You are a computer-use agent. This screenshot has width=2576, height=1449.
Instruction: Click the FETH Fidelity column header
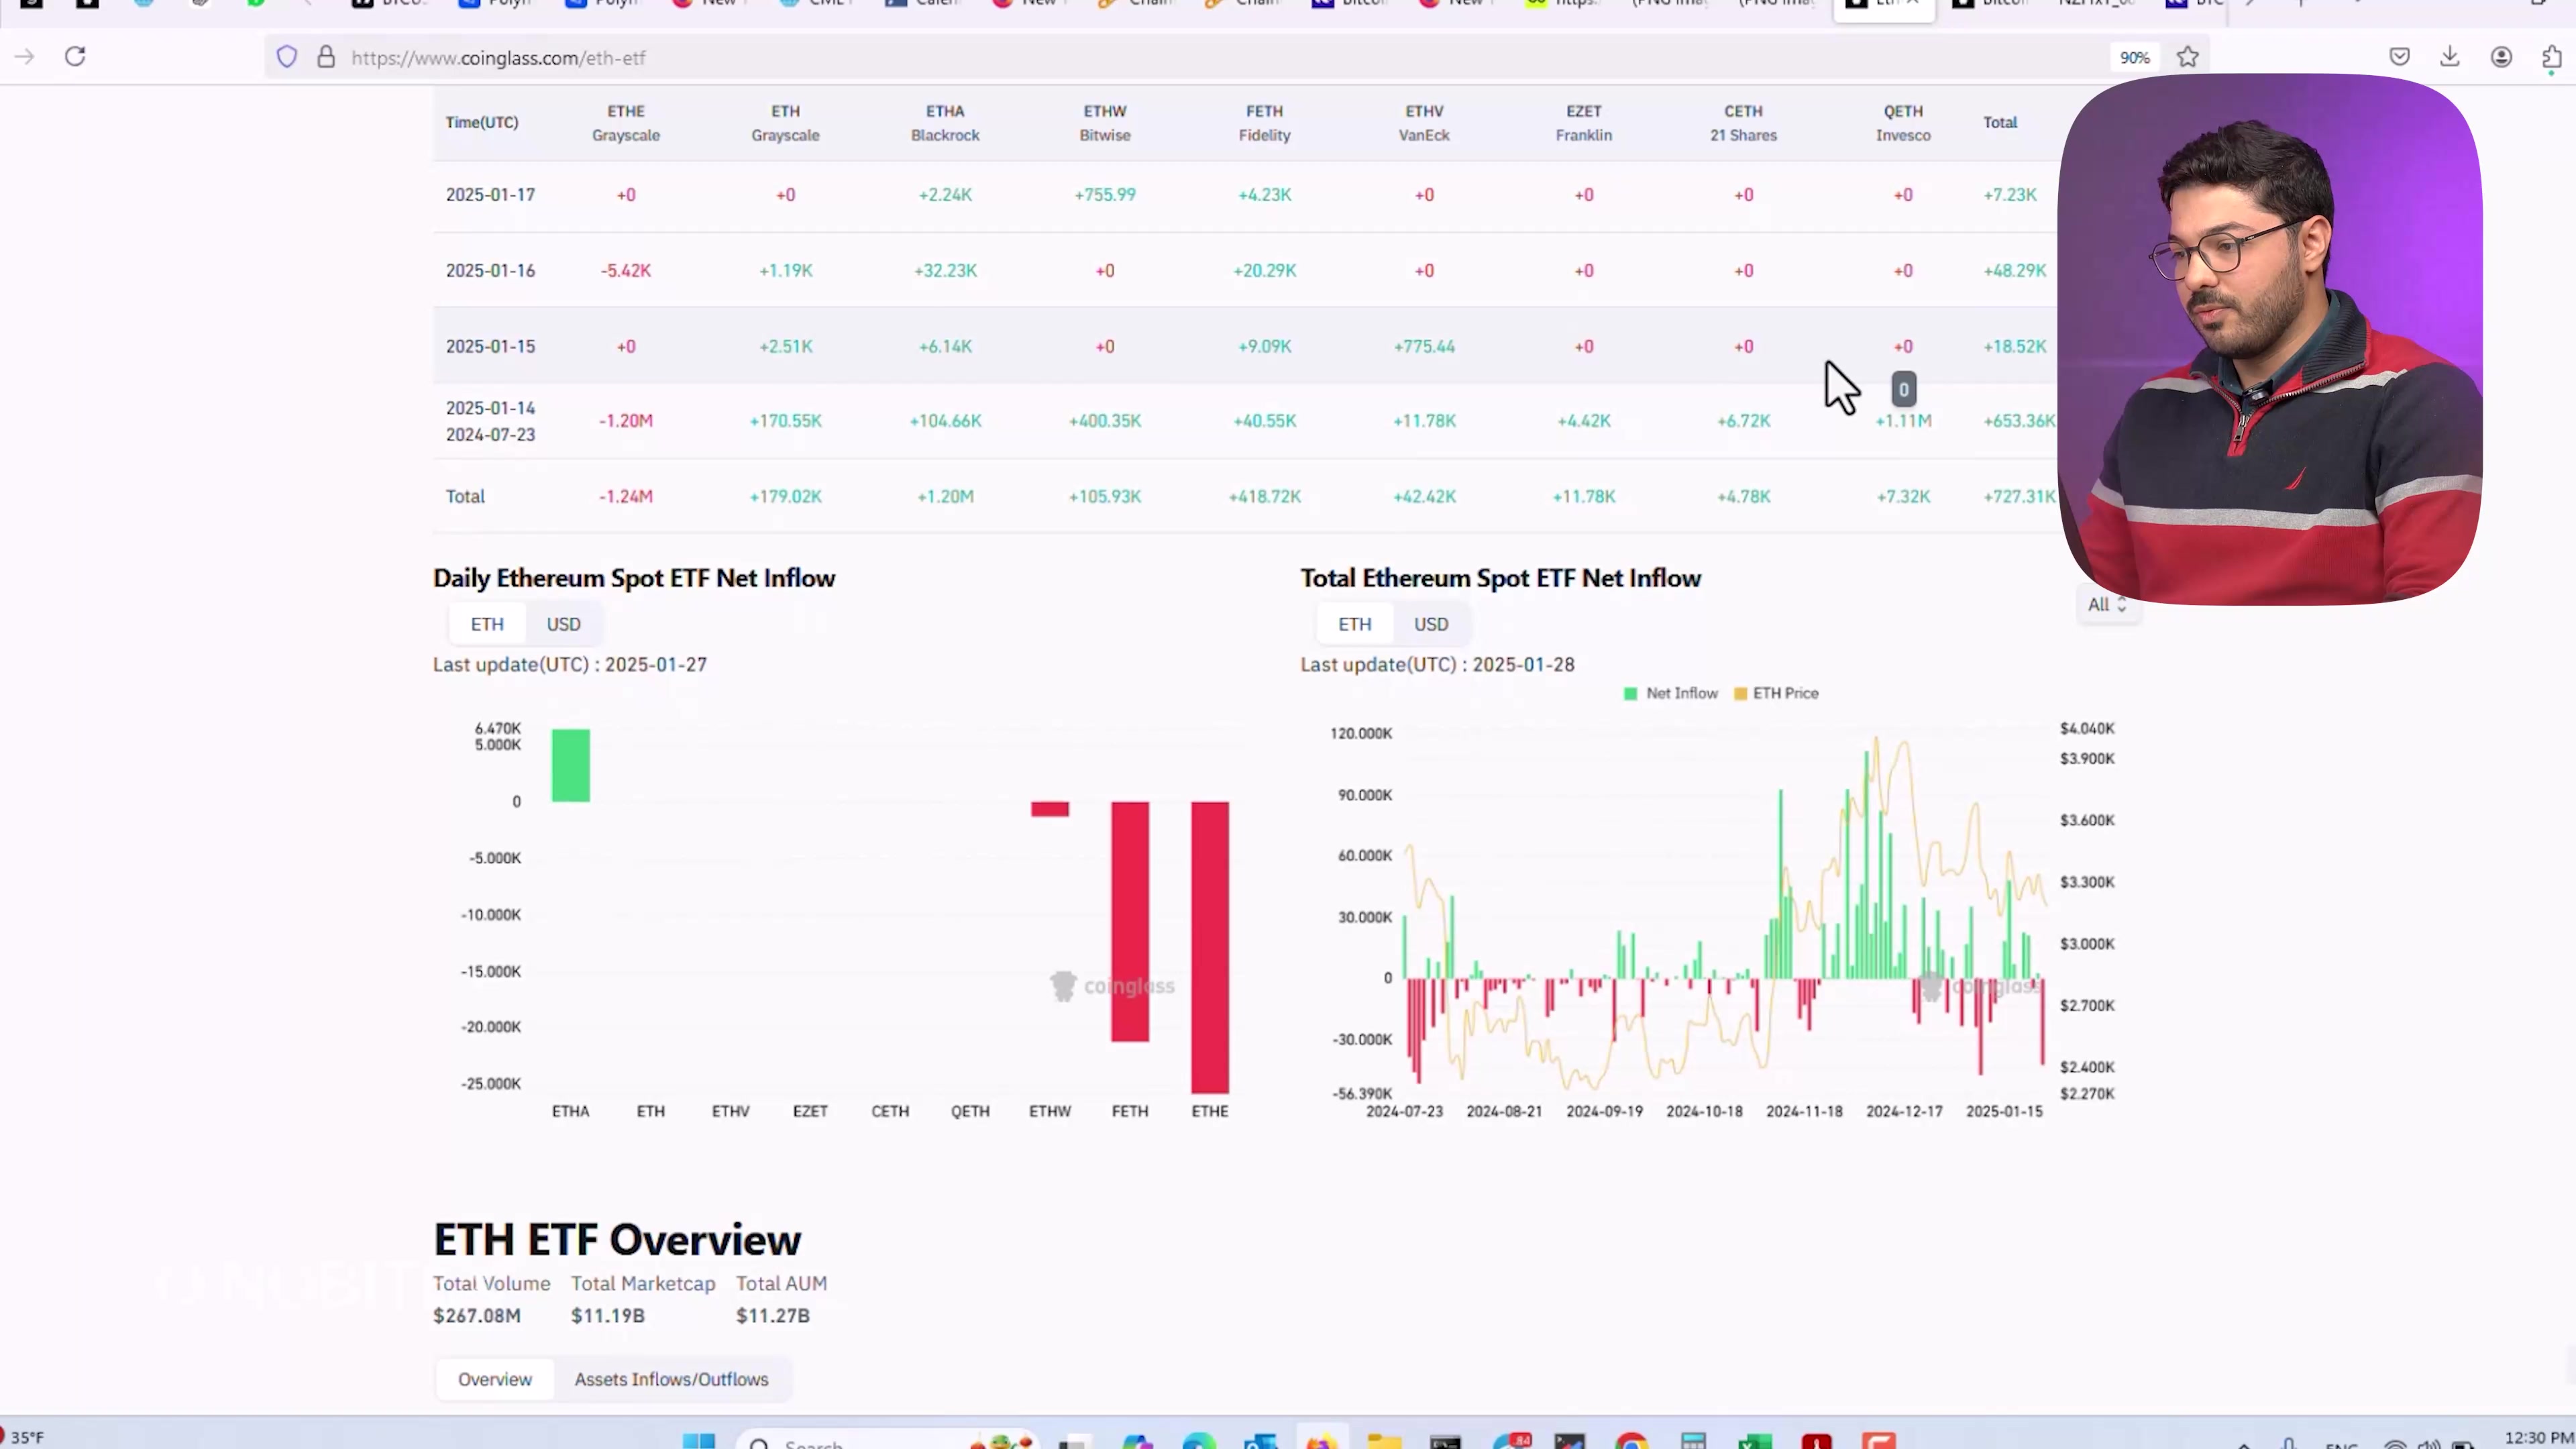click(x=1265, y=123)
